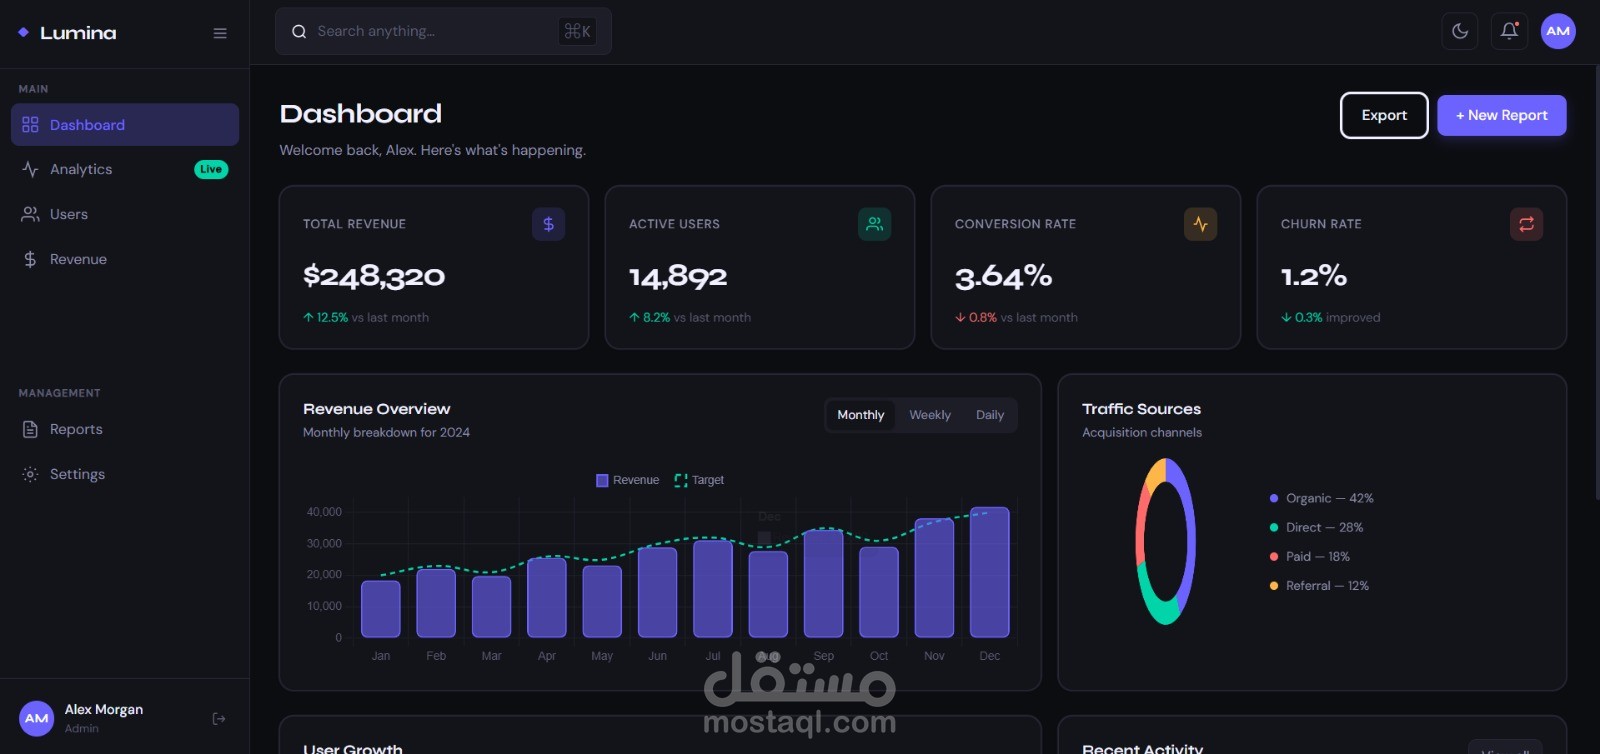Click the Users people icon in sidebar
The height and width of the screenshot is (754, 1600).
[x=30, y=214]
